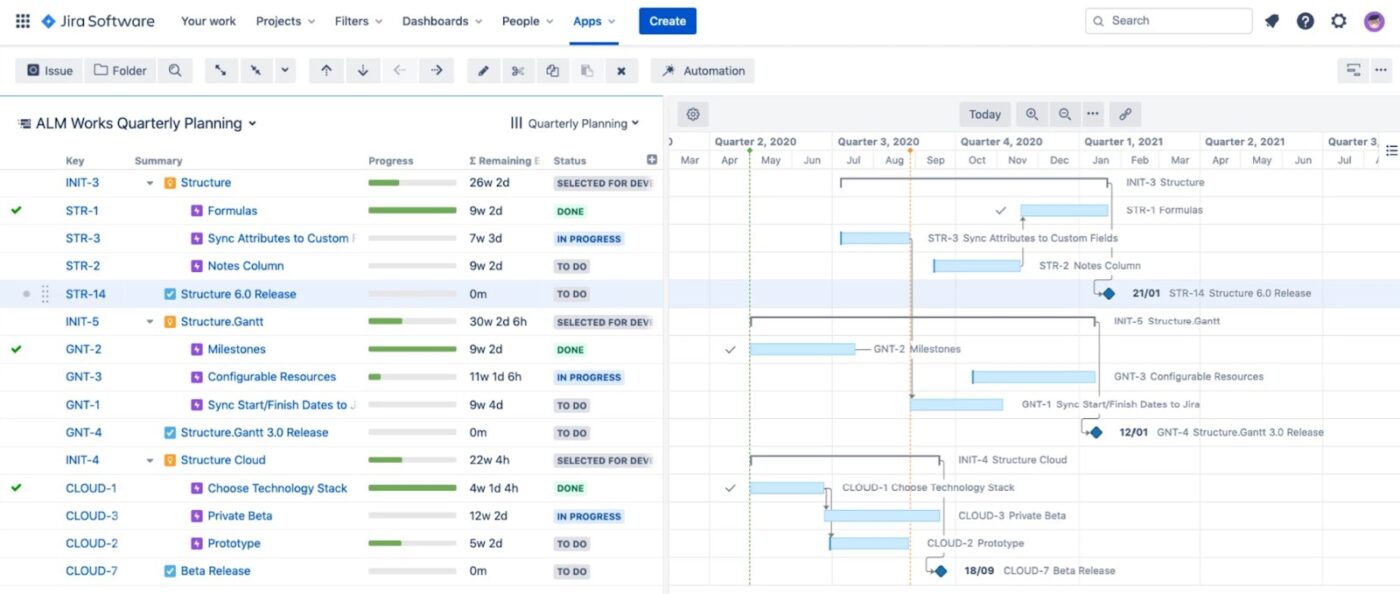This screenshot has height=594, width=1400.
Task: Click the progress bar of GNT-3 row
Action: tap(412, 377)
